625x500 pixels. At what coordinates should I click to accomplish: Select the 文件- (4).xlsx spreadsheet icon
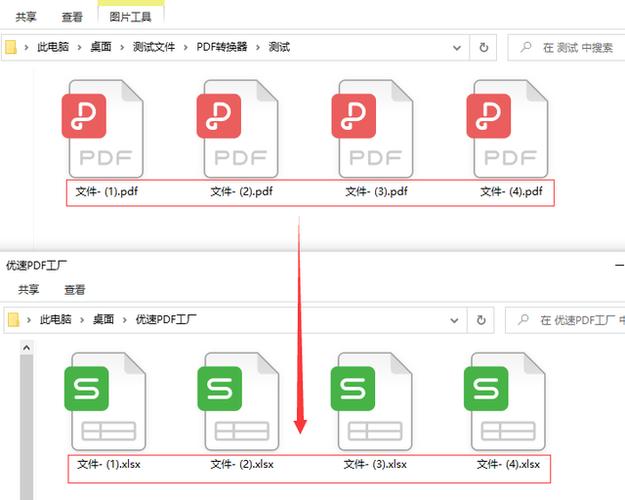pyautogui.click(x=505, y=401)
